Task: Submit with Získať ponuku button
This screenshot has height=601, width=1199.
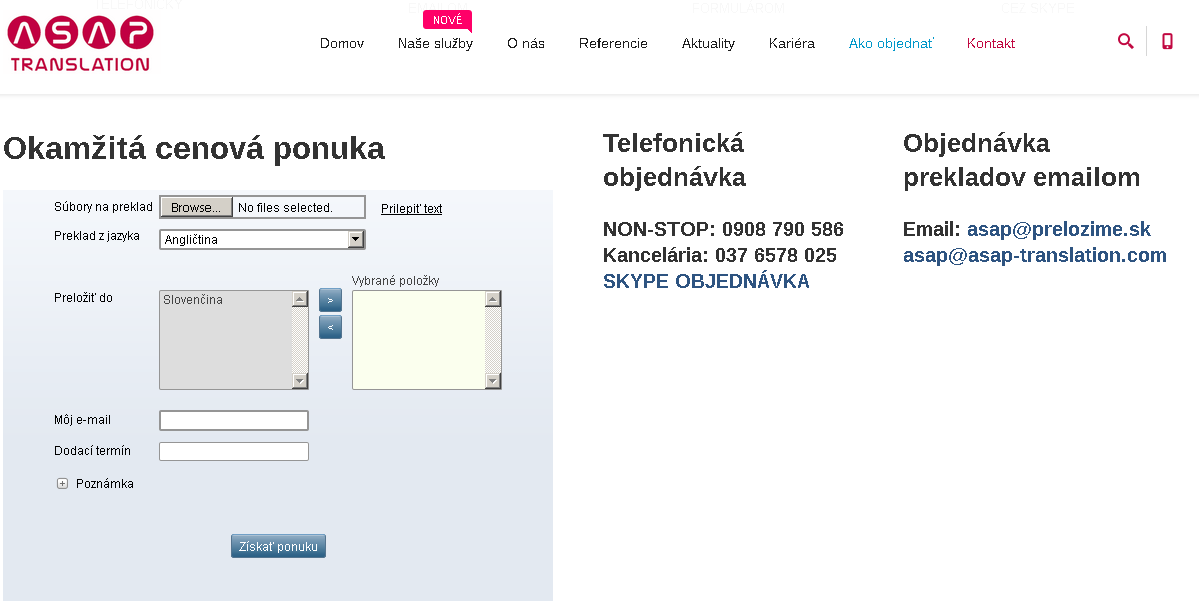Action: [278, 546]
